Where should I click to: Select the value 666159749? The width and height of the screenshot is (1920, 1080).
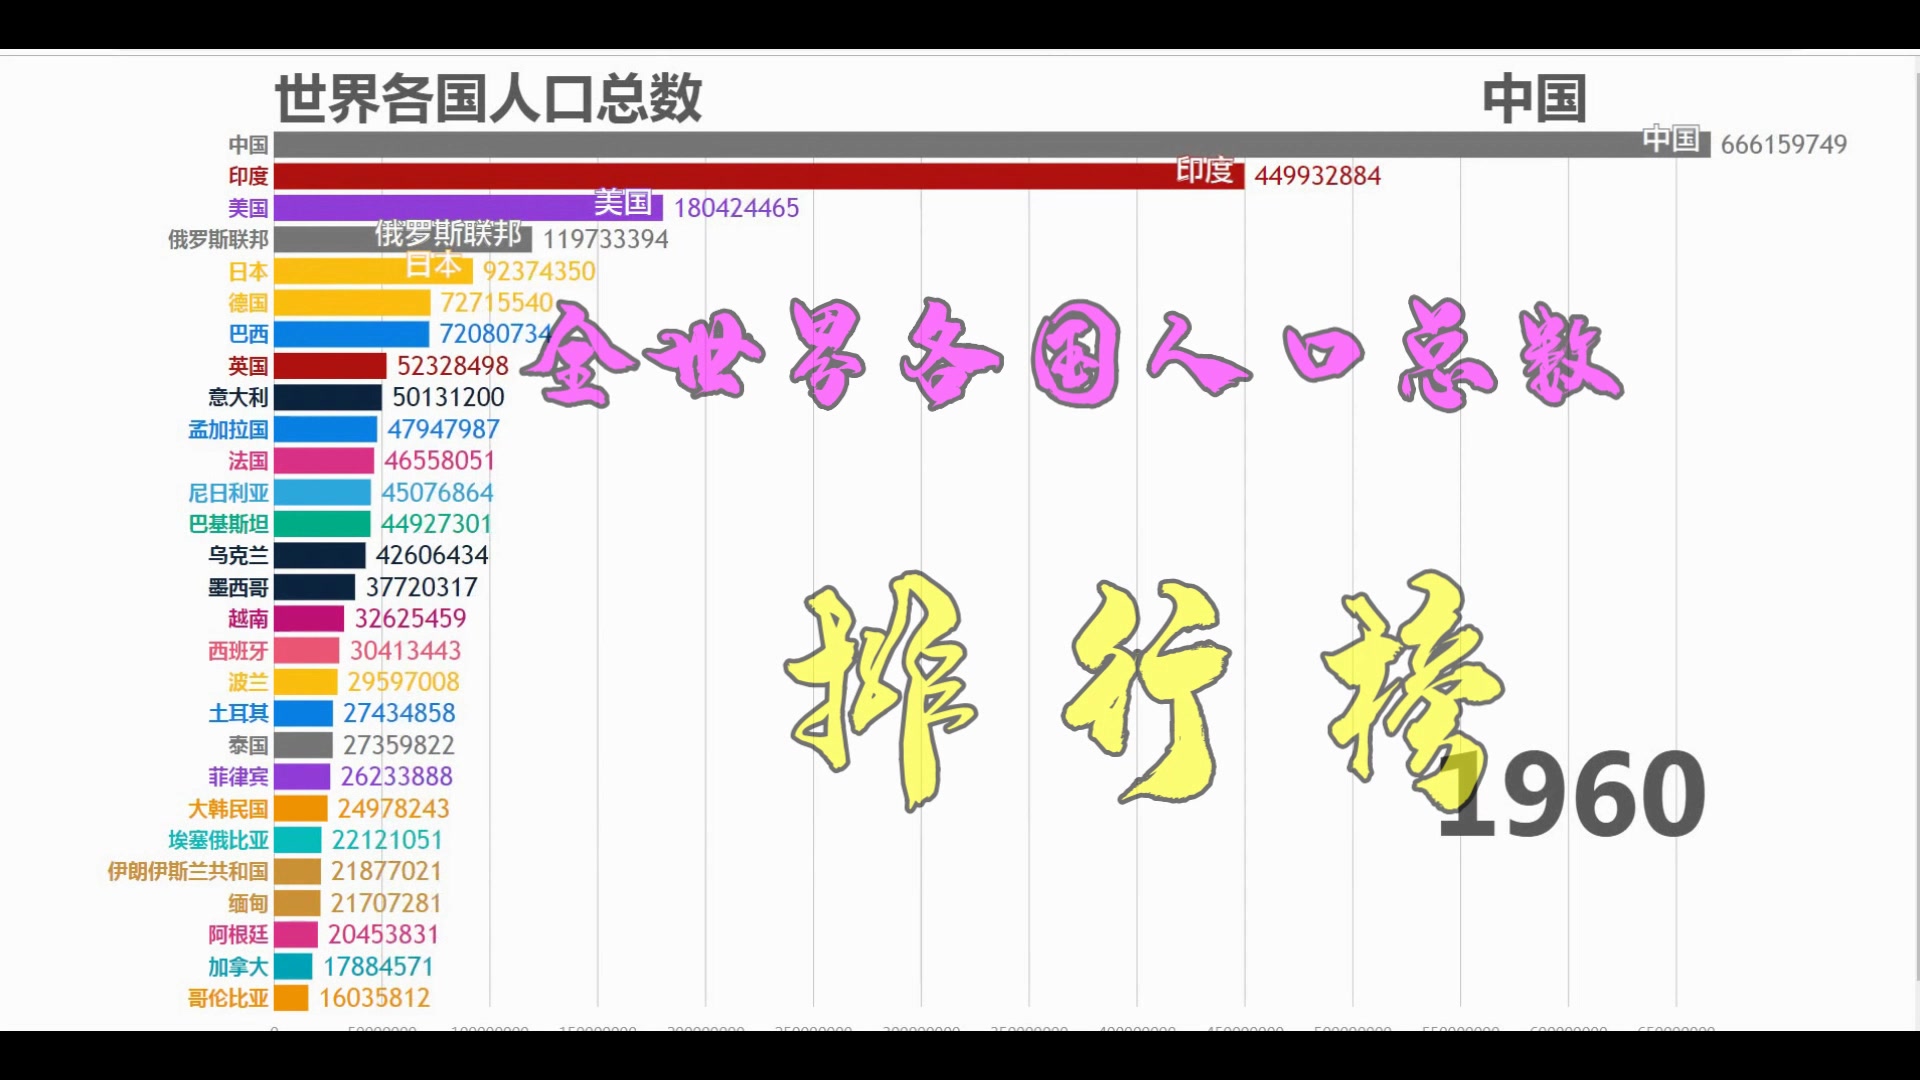[x=1784, y=144]
